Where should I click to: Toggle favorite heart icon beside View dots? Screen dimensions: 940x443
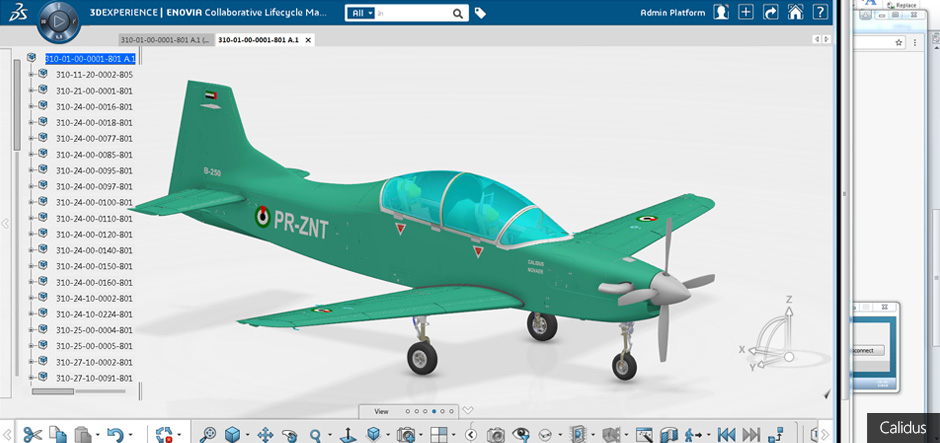point(467,410)
